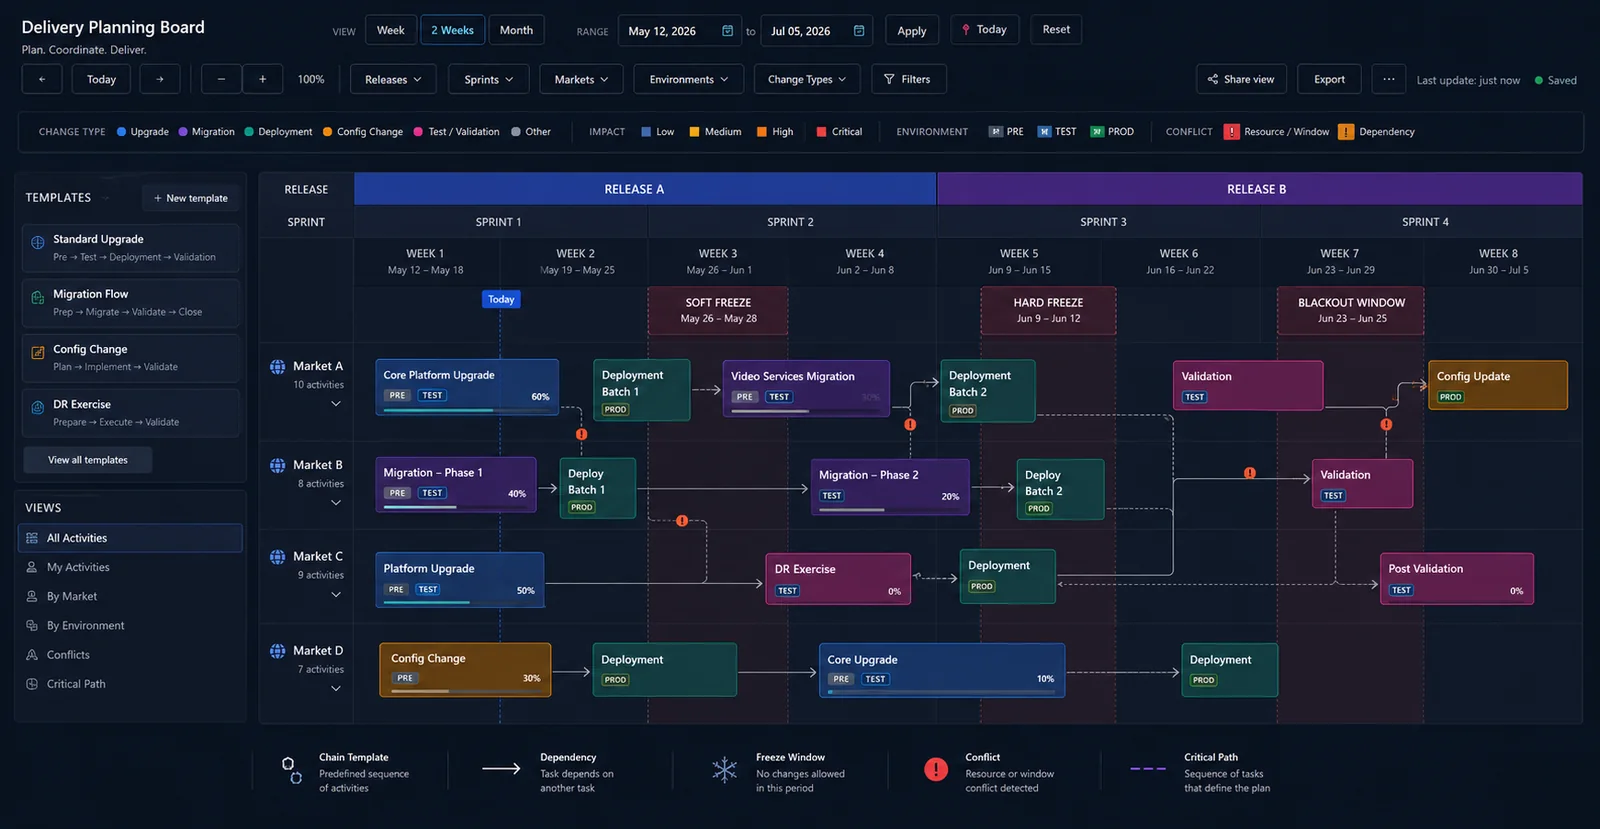Viewport: 1600px width, 829px height.
Task: Click the start date field May 12, 2026
Action: tap(680, 31)
